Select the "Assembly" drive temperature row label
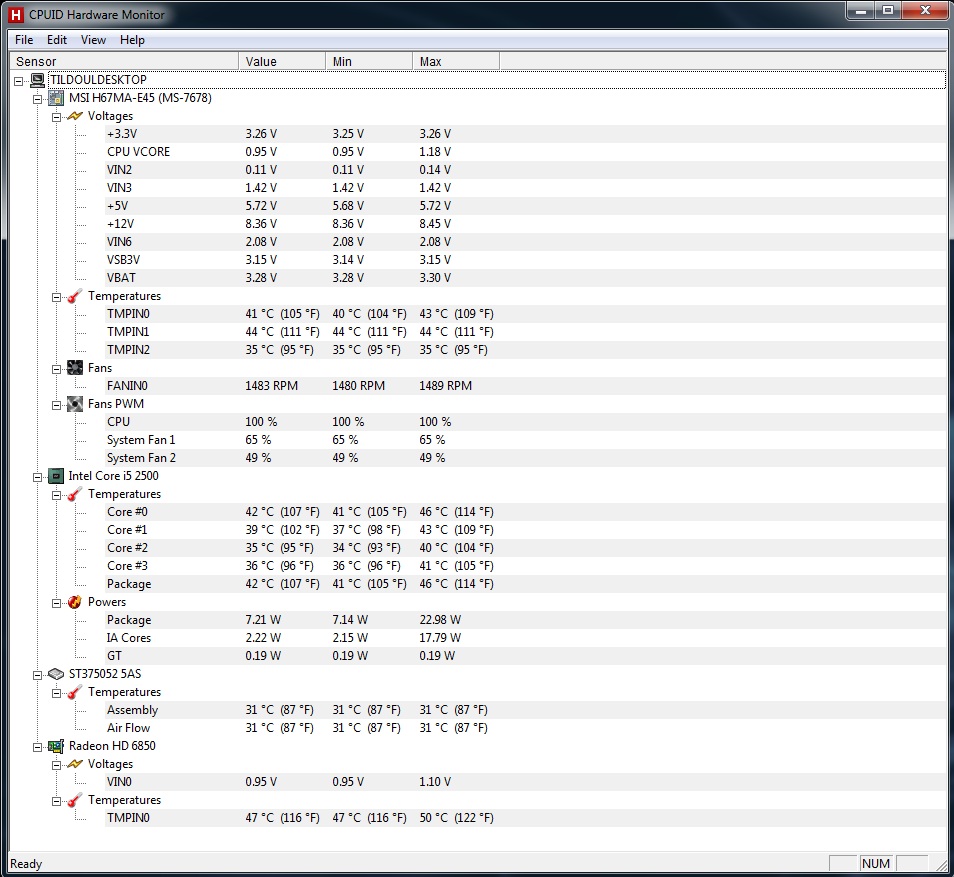The image size is (954, 877). pos(133,710)
